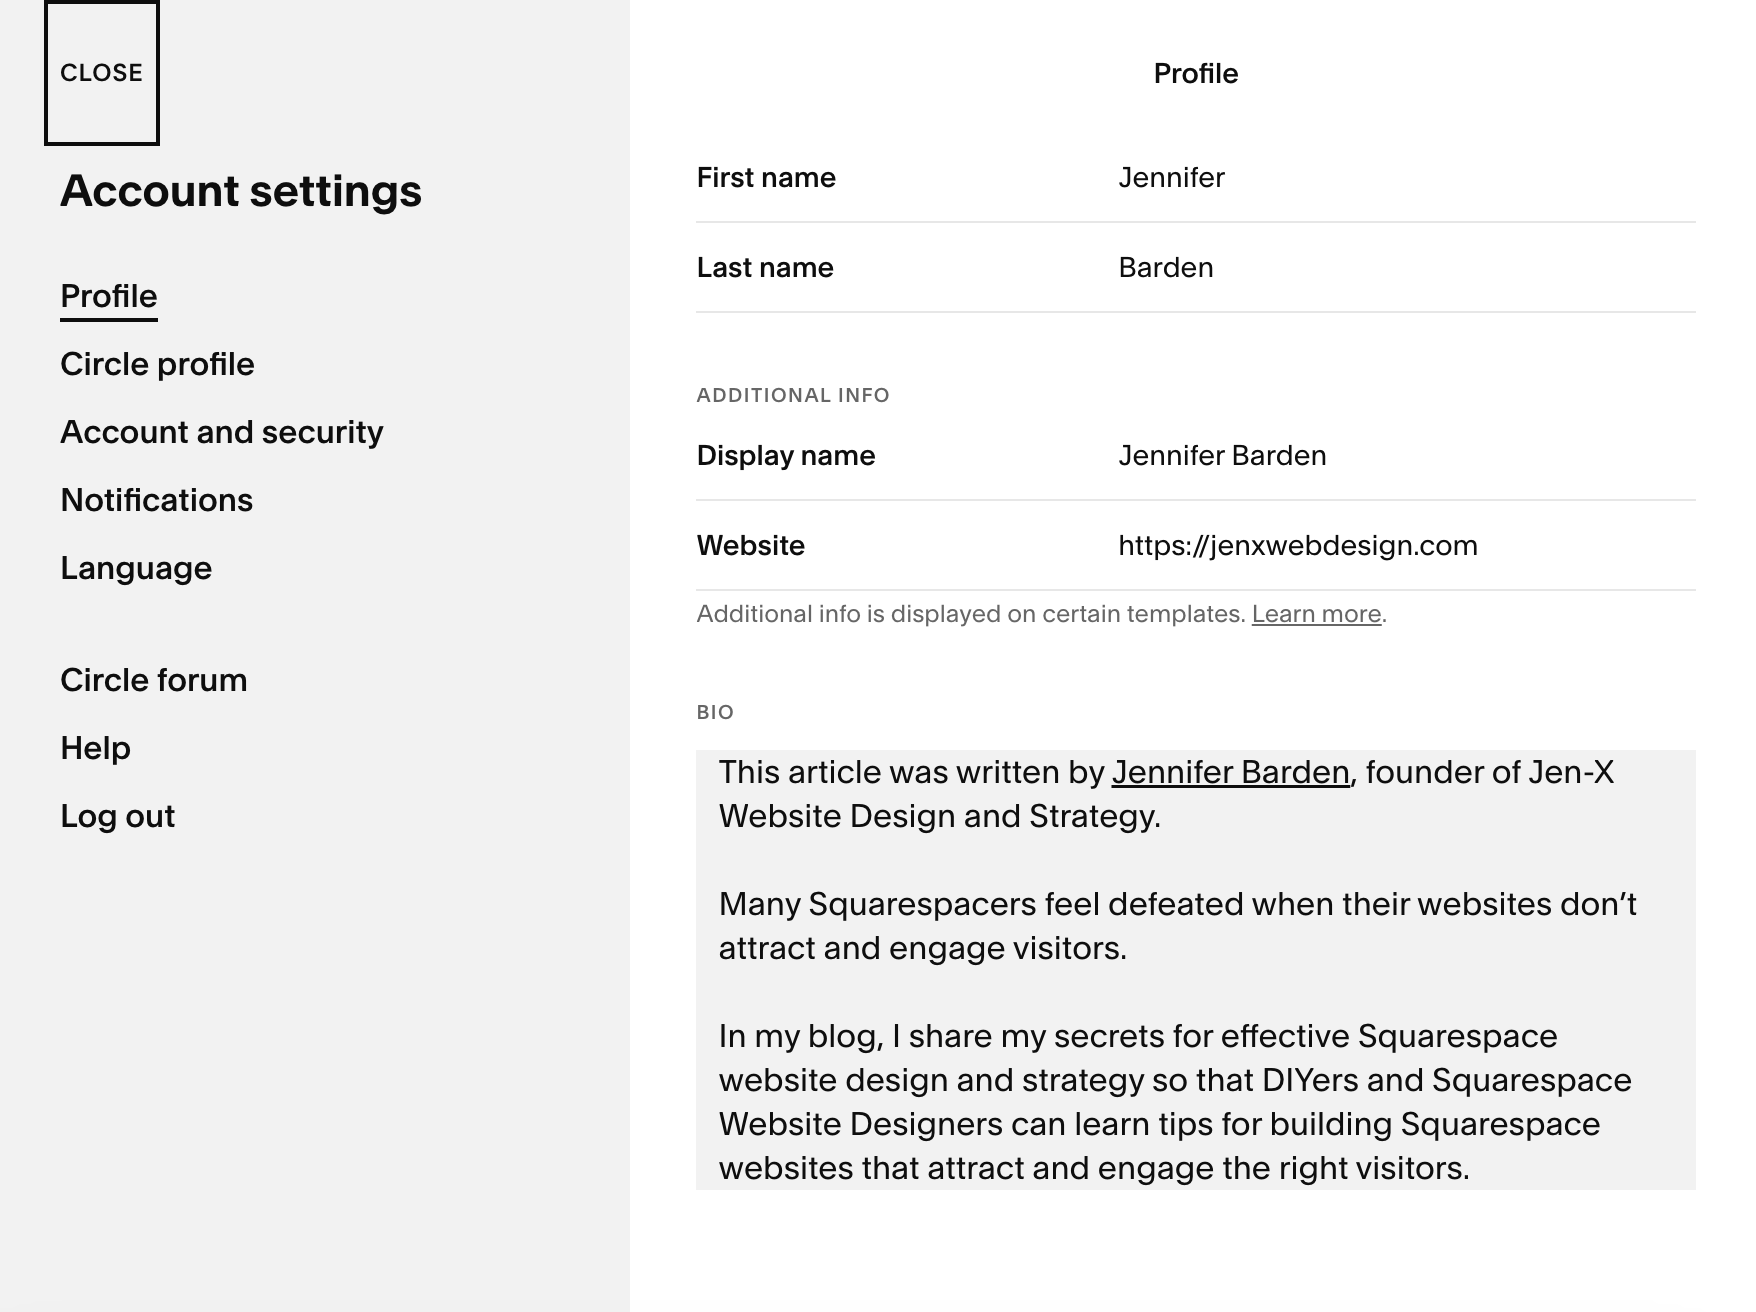Open Account and security settings
The image size is (1756, 1312).
[x=221, y=432]
